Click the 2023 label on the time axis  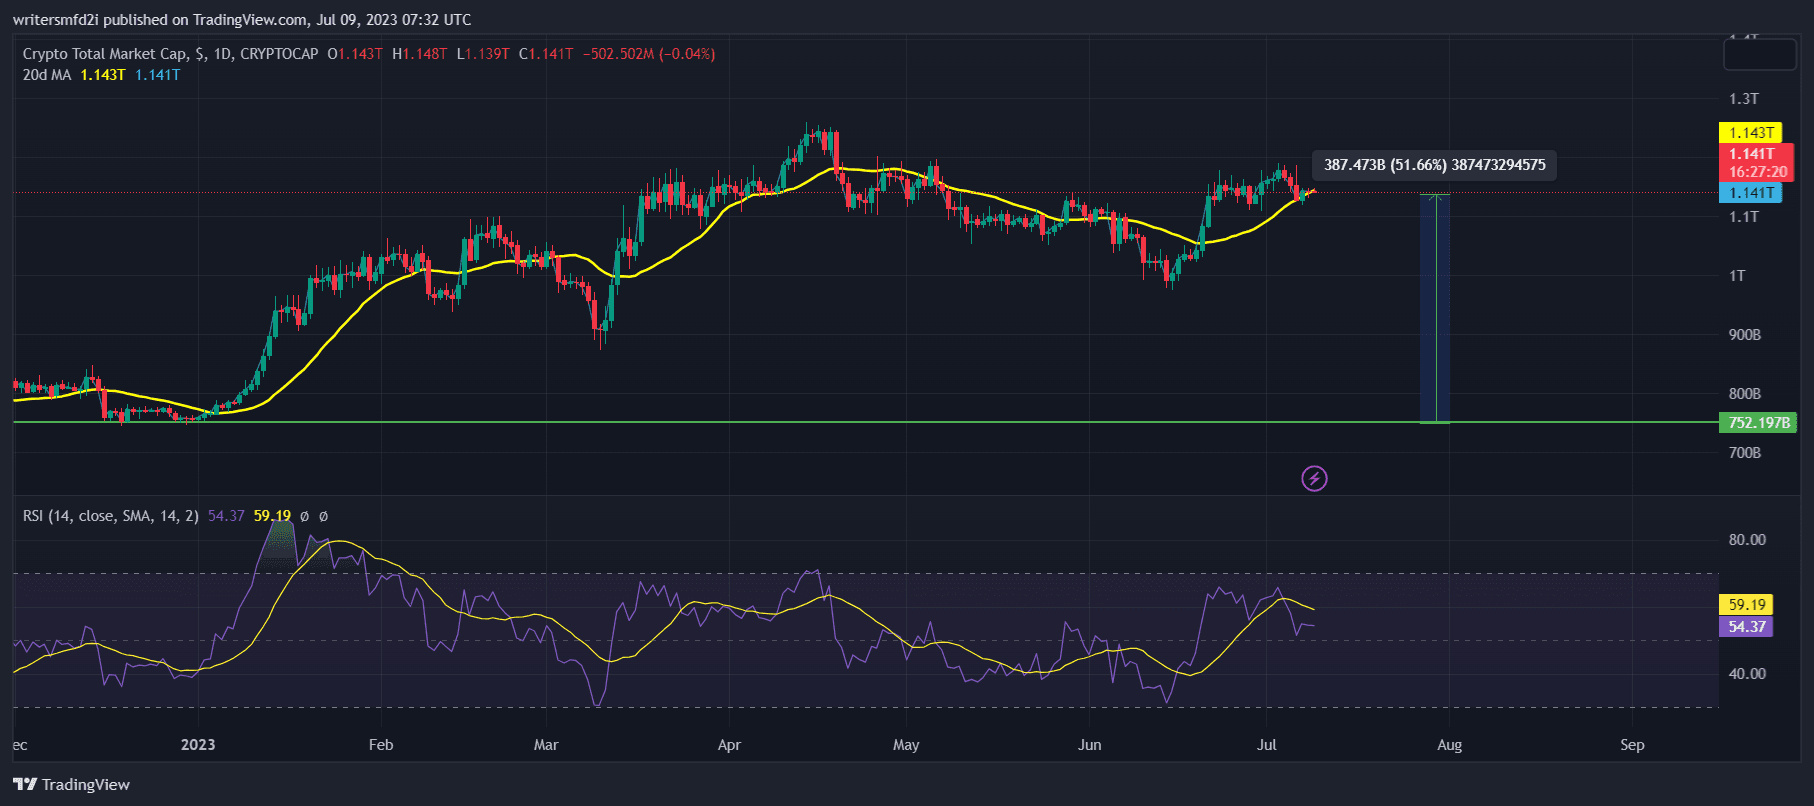(x=198, y=745)
